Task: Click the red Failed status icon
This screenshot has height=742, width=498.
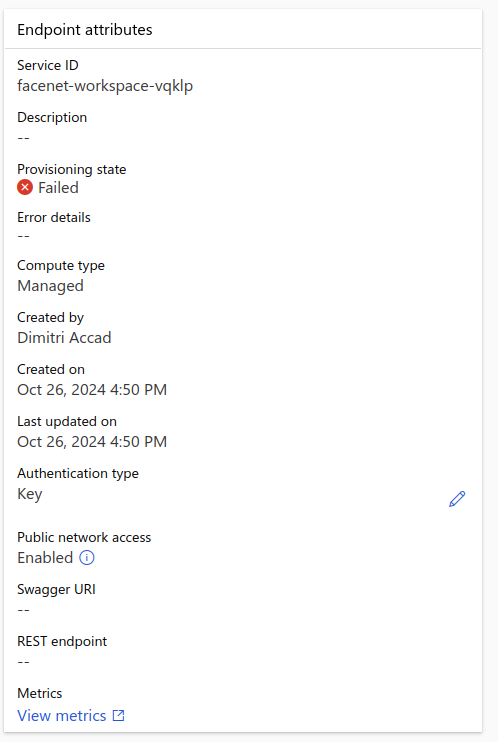Action: (25, 187)
